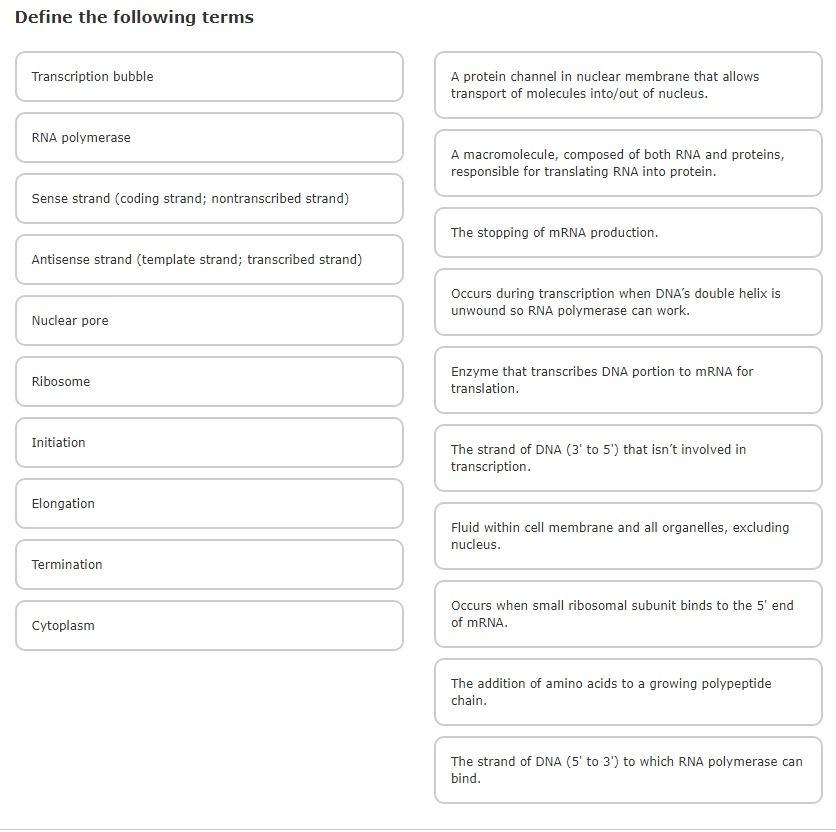836x832 pixels.
Task: Click the Antisense strand term card
Action: (208, 259)
